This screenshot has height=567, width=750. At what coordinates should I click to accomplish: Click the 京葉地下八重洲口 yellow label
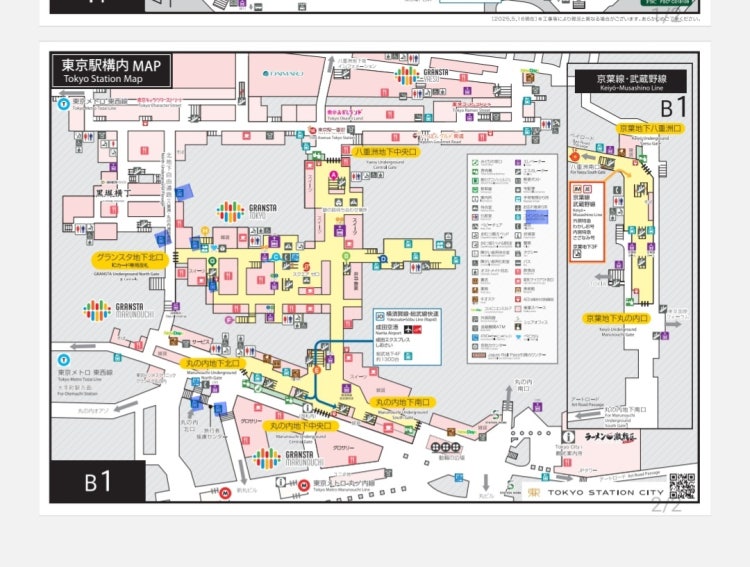coord(650,128)
